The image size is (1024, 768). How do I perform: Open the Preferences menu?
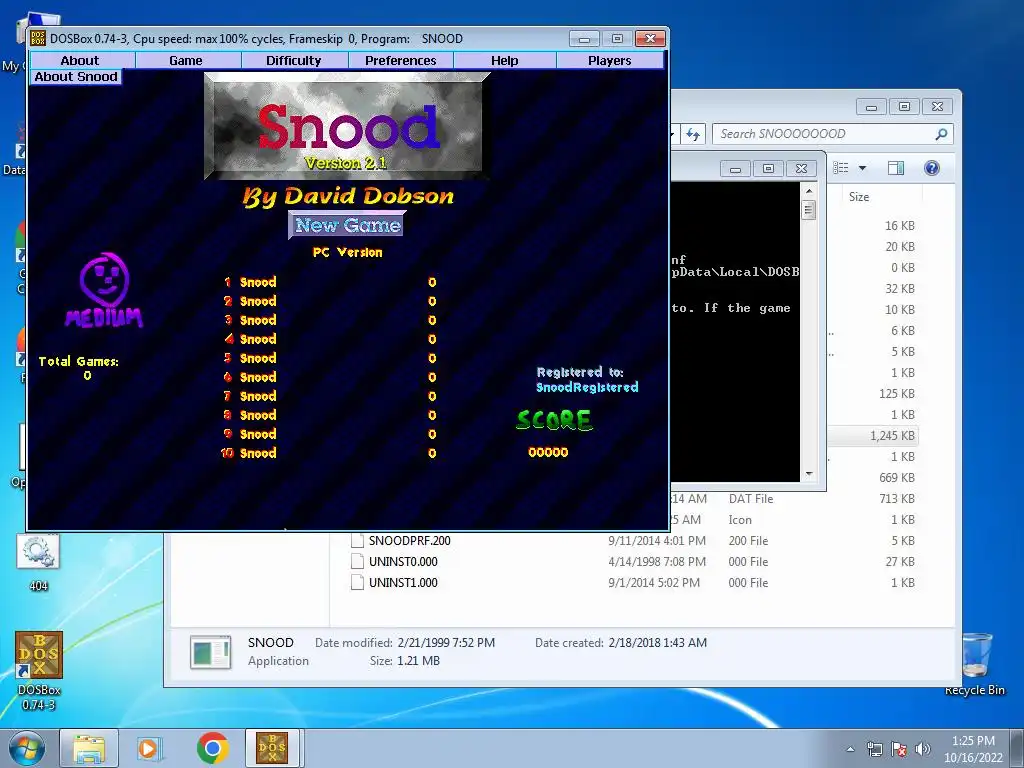coord(400,61)
